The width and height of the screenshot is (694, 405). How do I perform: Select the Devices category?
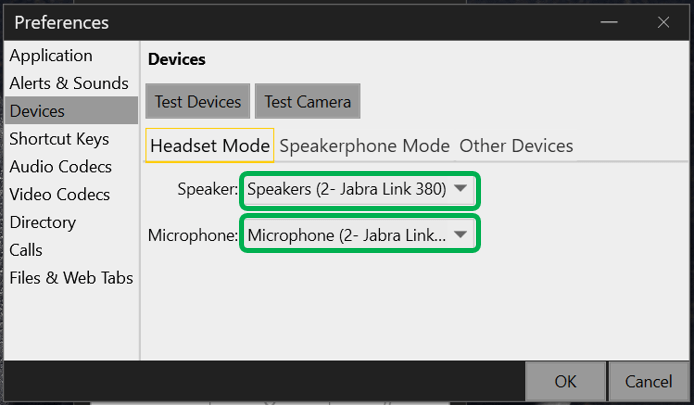coord(37,111)
